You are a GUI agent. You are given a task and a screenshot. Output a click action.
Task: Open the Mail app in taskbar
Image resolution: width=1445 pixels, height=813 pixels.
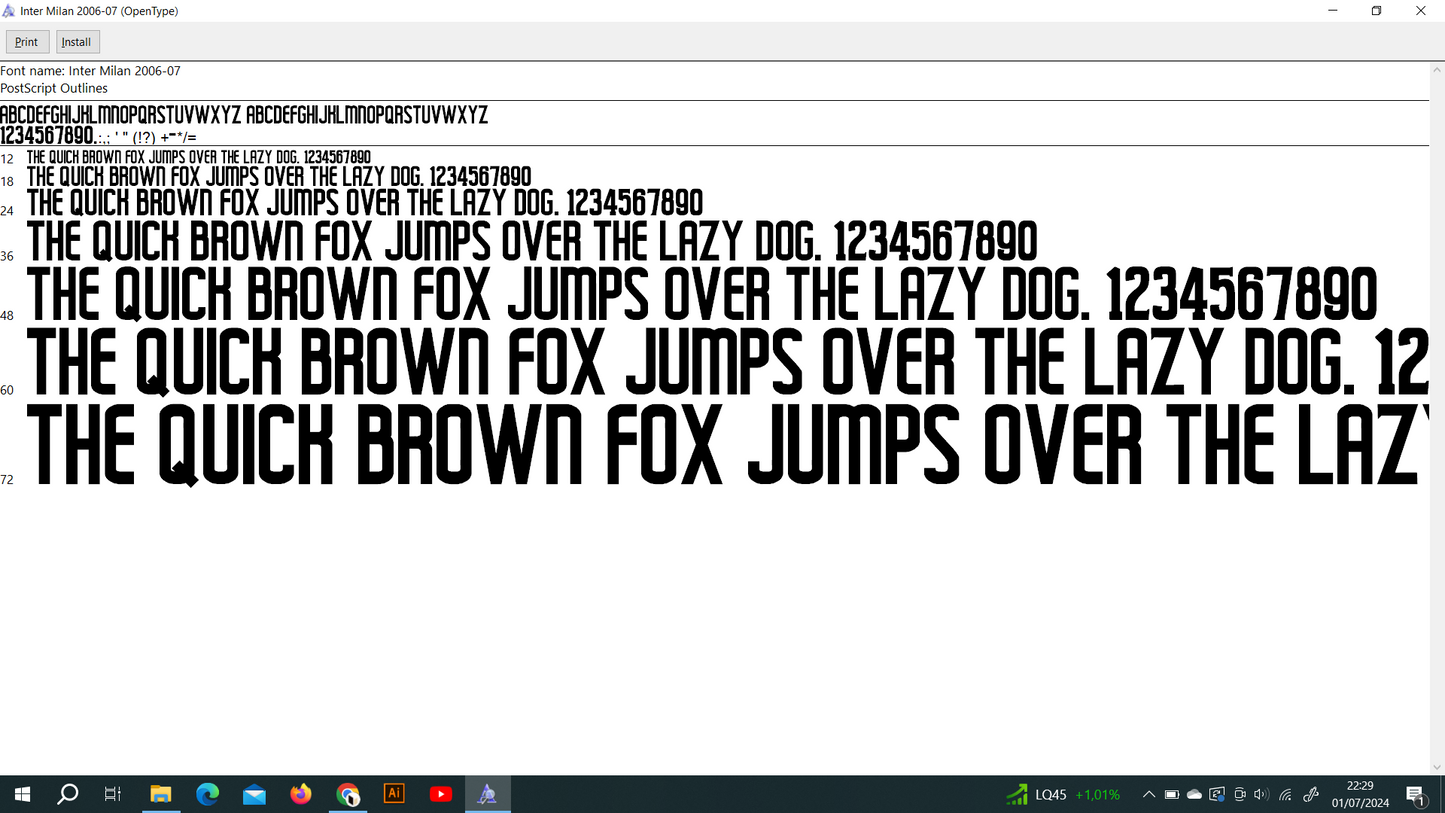click(254, 795)
